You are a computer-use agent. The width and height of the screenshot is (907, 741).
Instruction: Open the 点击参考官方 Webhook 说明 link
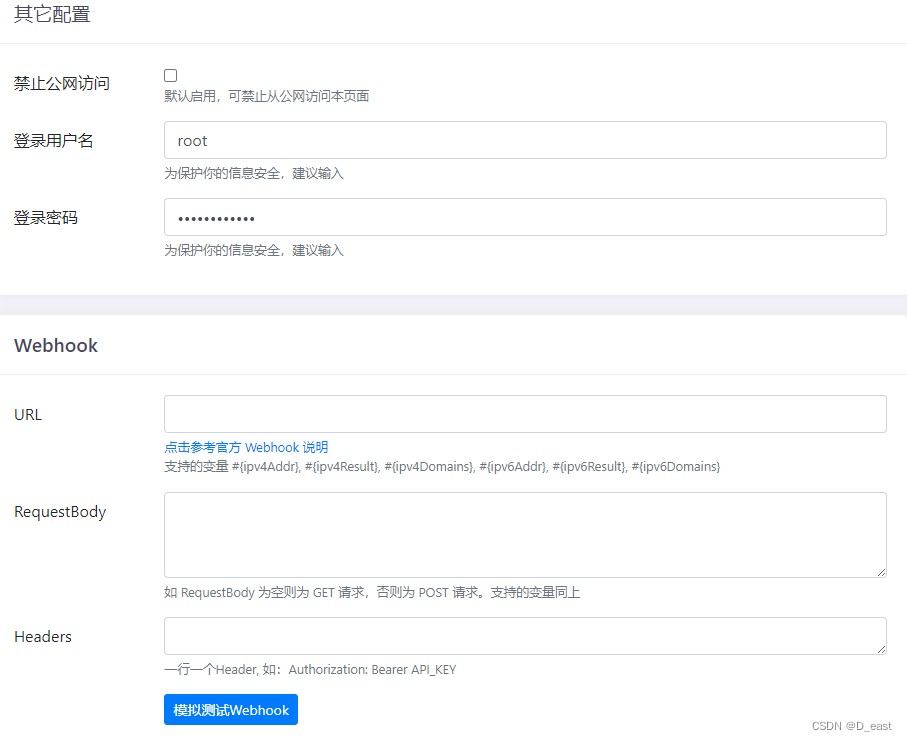(x=246, y=447)
